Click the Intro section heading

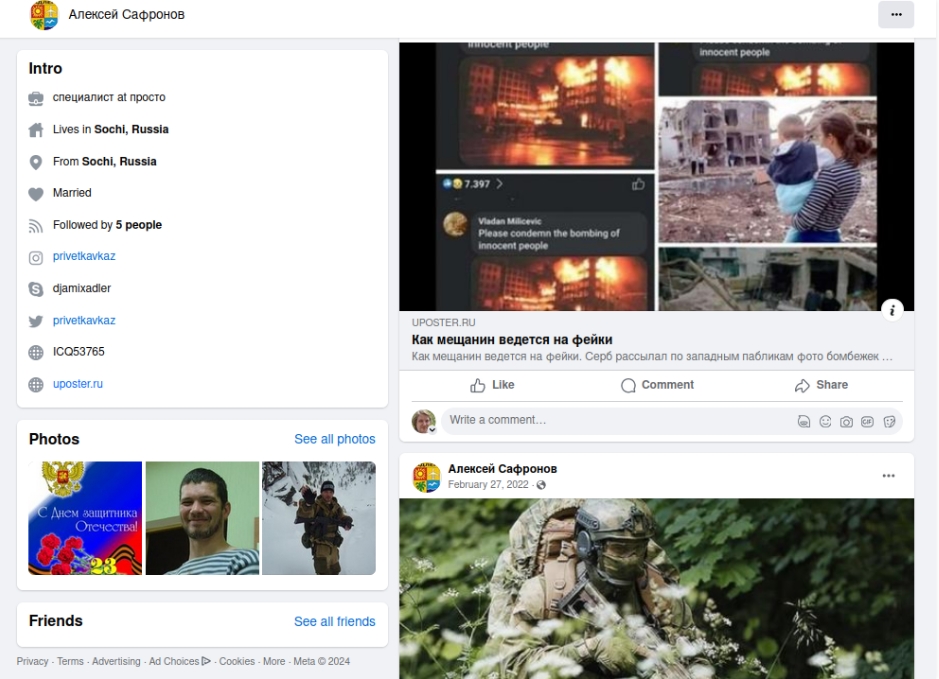click(x=46, y=69)
